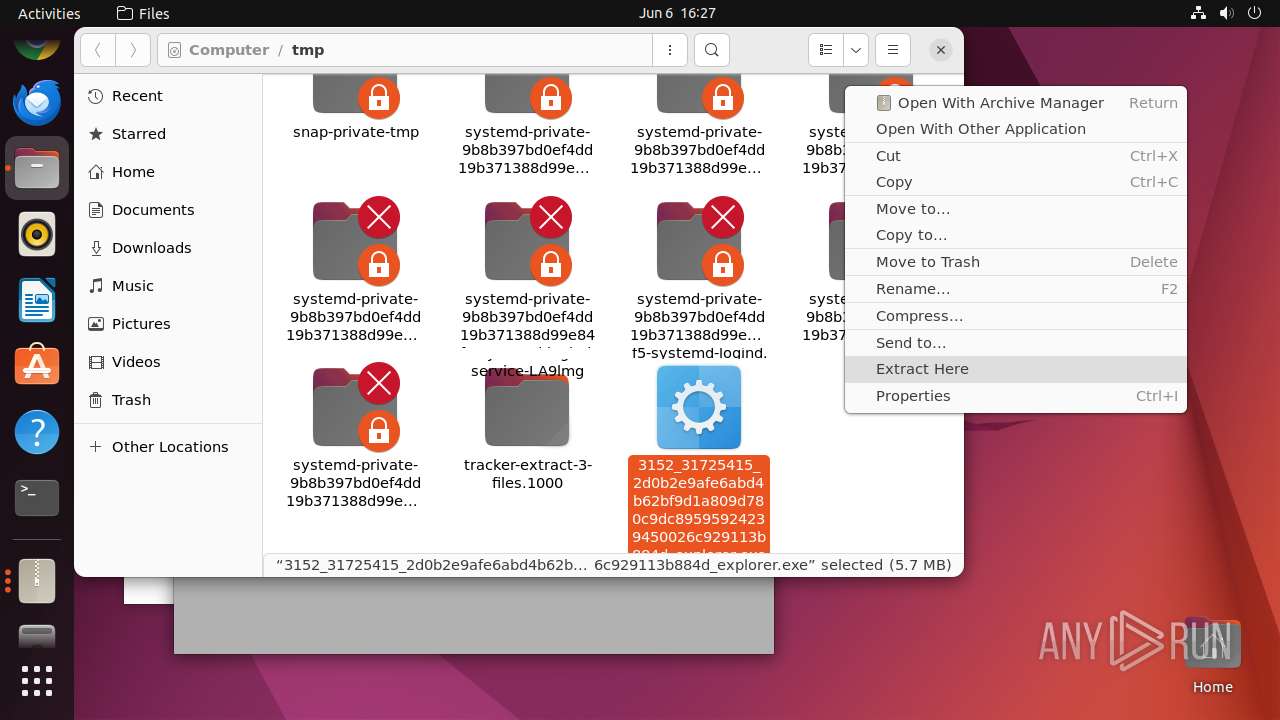Show Applications grid in the dock
Screen dimensions: 1280x720
(37, 681)
